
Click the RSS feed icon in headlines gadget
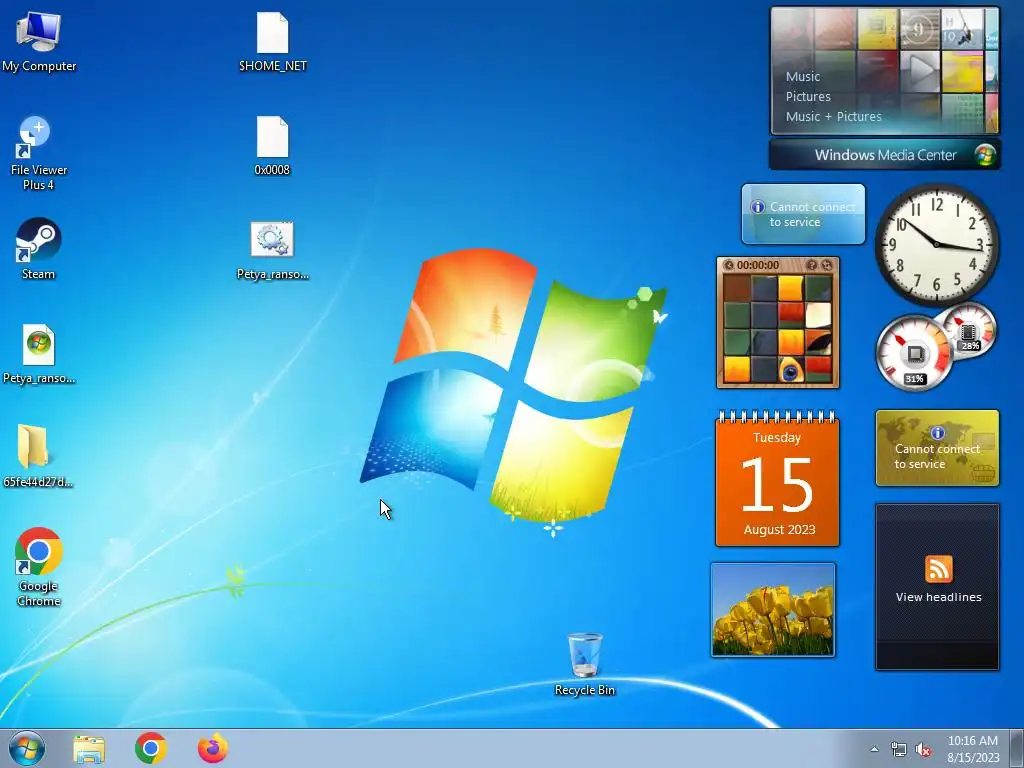click(938, 569)
